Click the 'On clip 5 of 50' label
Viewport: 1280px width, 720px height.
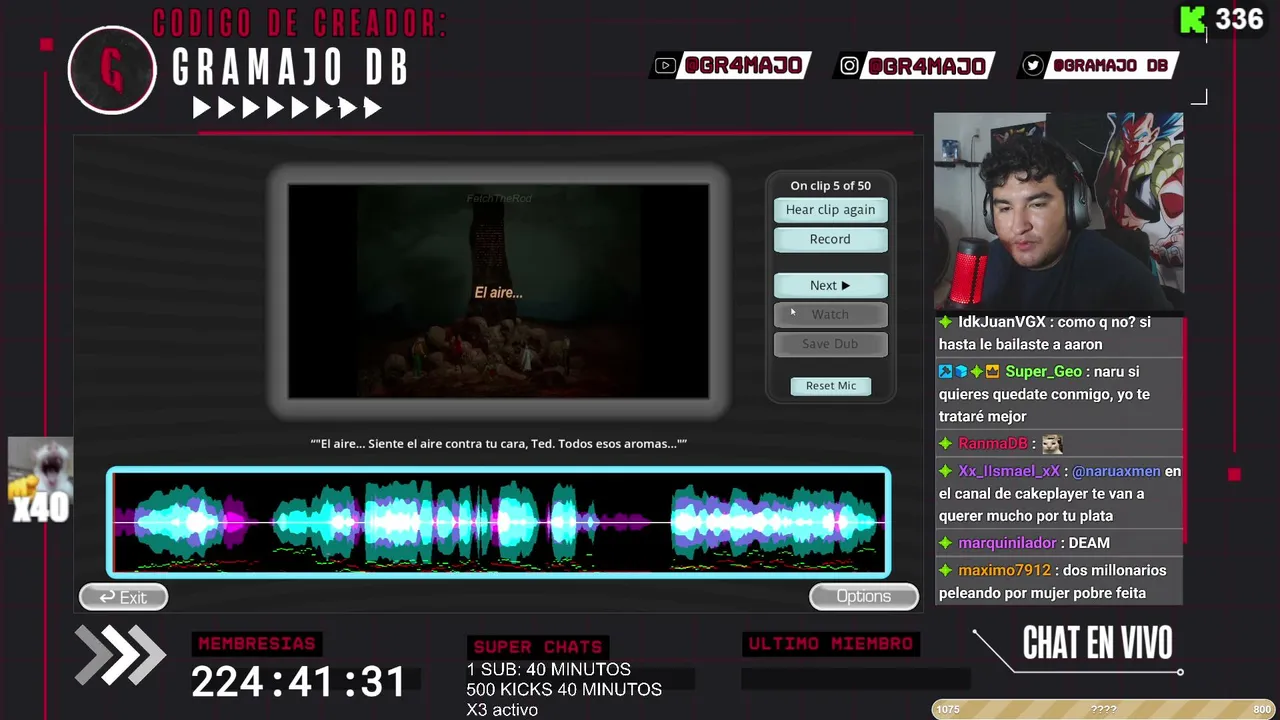pyautogui.click(x=830, y=185)
